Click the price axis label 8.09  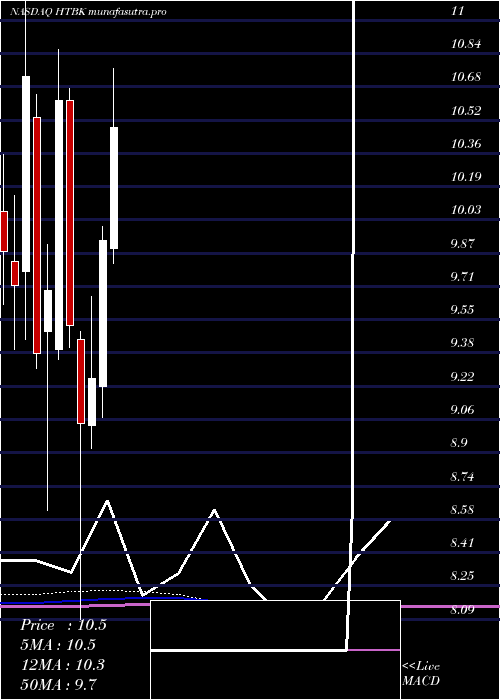(x=462, y=609)
